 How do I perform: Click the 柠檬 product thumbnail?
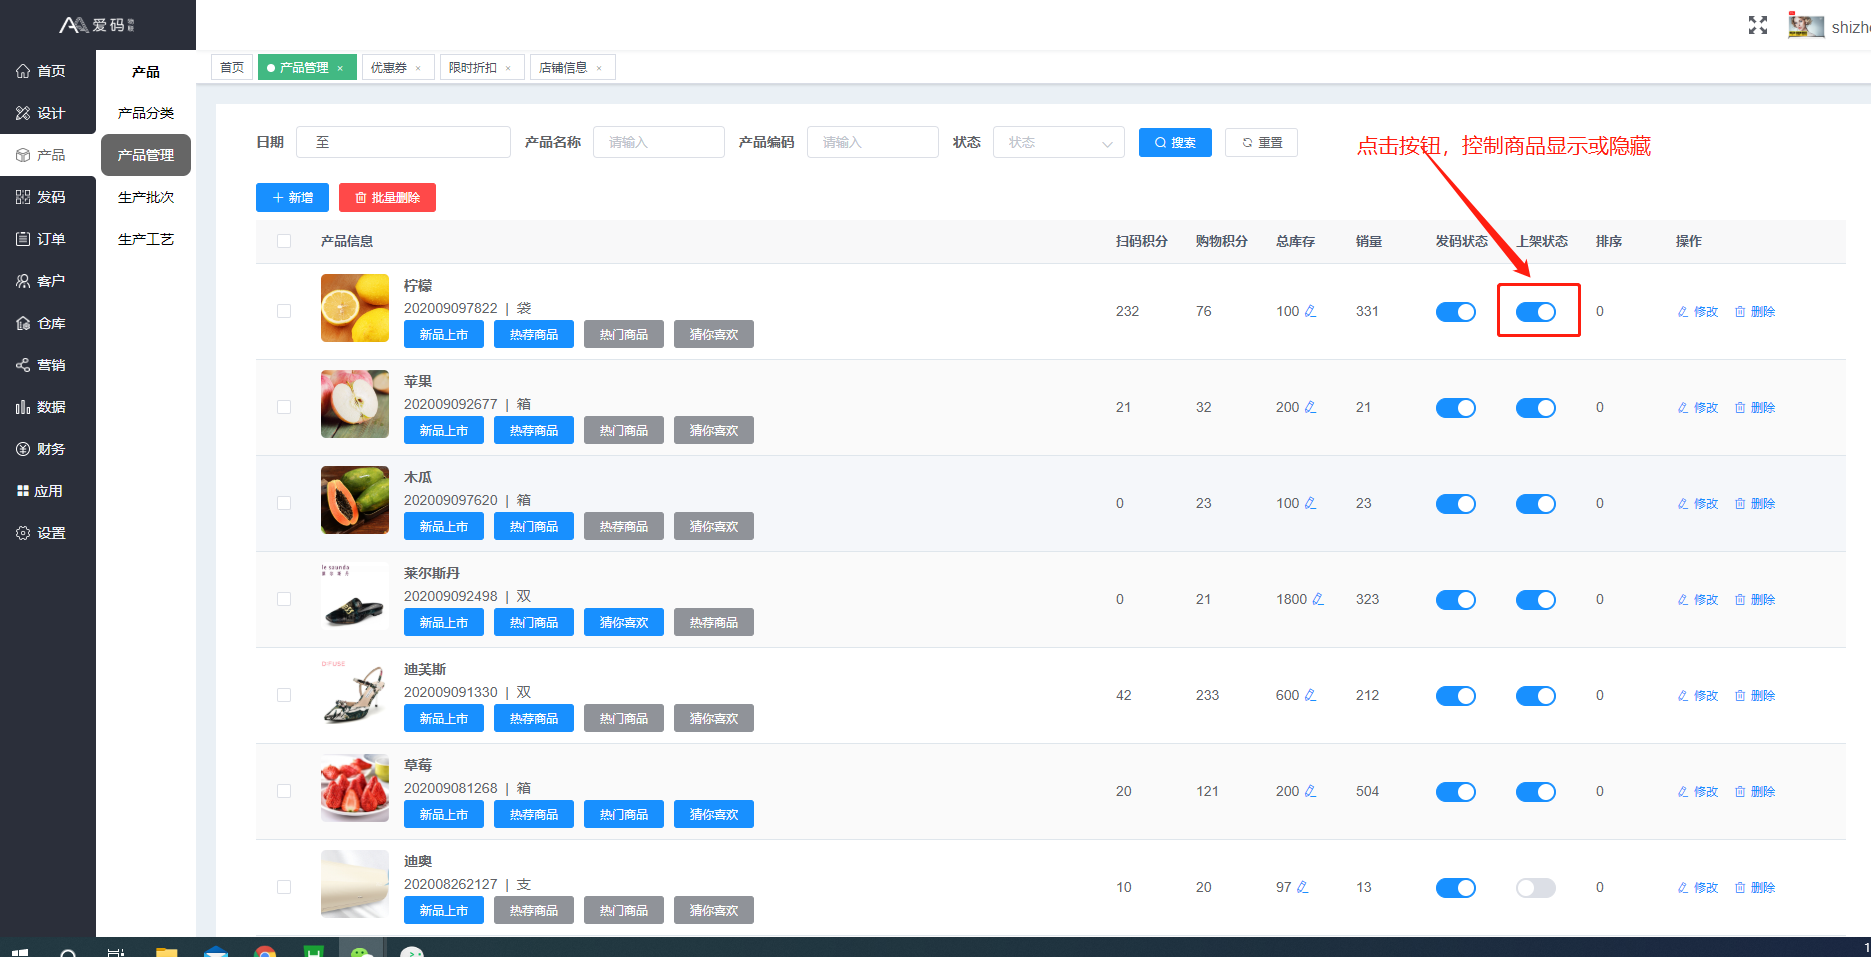(x=355, y=308)
